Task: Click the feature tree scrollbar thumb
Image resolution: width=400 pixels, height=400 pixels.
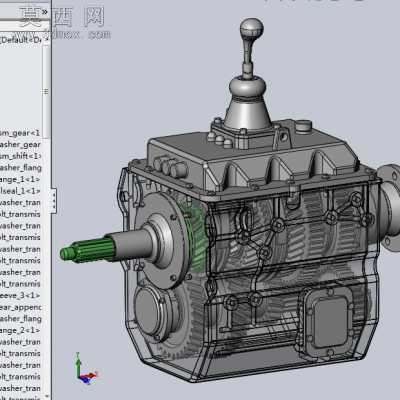Action: tap(46, 91)
